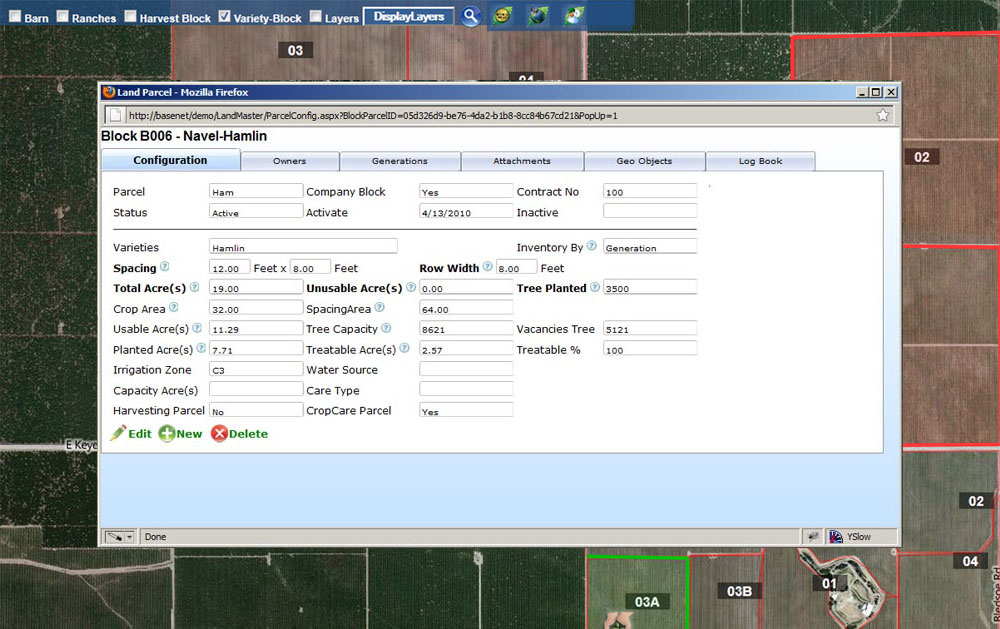This screenshot has width=1000, height=629.
Task: Click the map block label 03
Action: click(295, 50)
